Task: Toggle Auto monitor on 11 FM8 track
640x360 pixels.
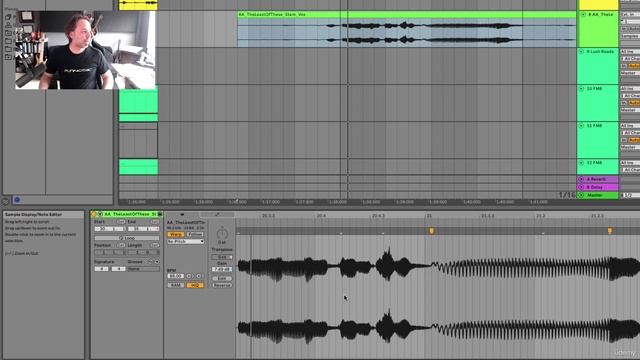Action: coord(634,140)
